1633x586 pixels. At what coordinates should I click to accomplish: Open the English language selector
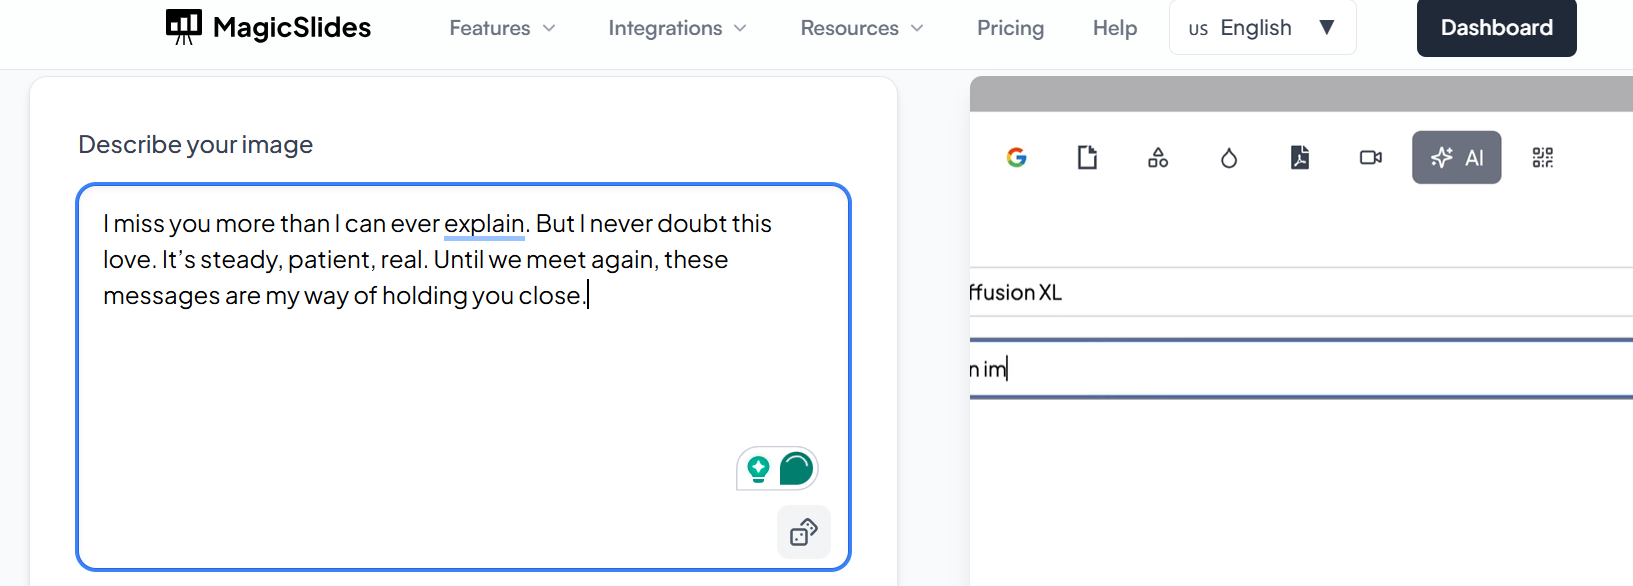tap(1262, 28)
